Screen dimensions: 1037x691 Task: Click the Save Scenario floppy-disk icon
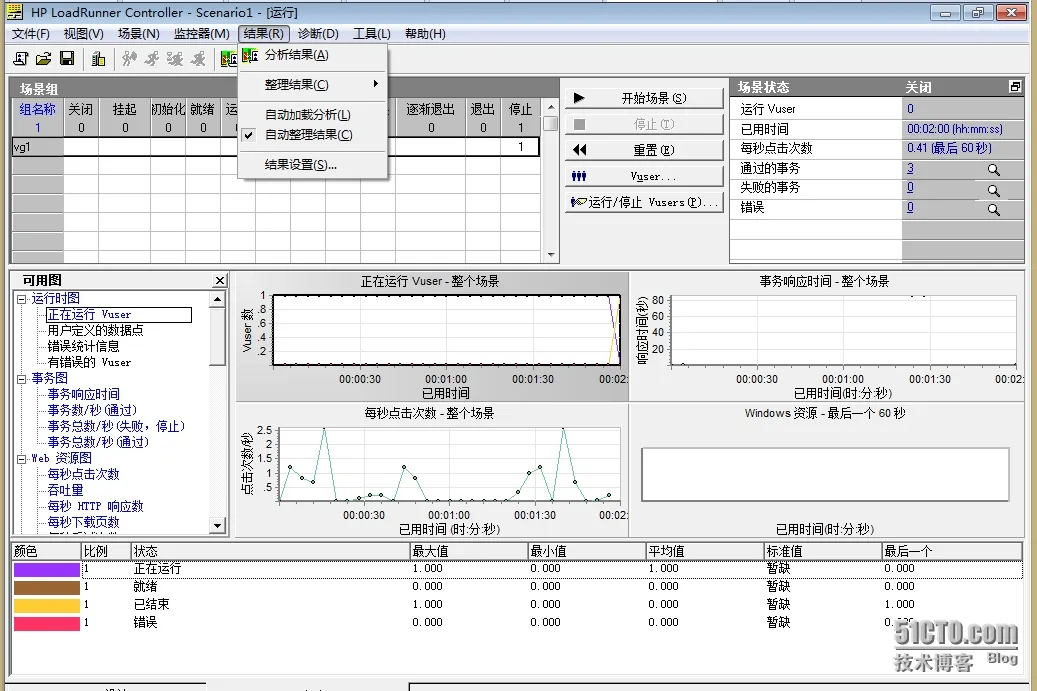coord(67,59)
